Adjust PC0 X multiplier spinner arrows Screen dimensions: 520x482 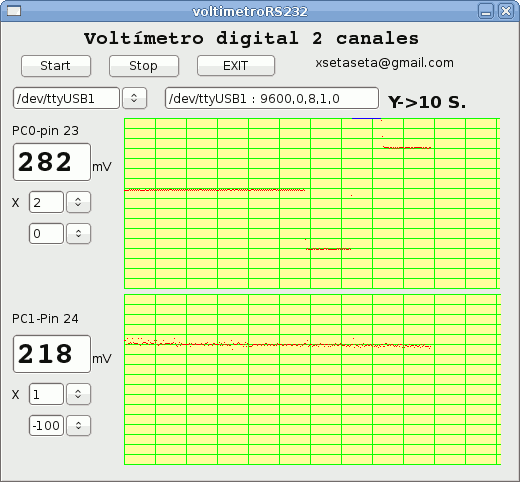[x=78, y=202]
